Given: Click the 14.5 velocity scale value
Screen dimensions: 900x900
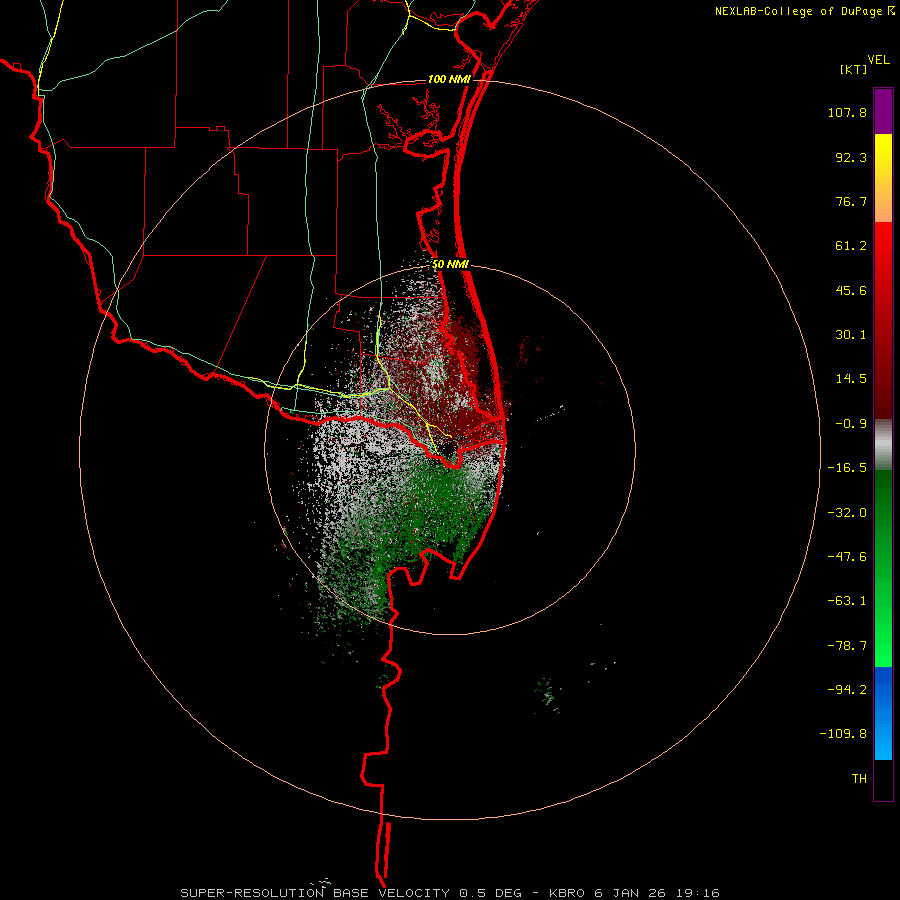Looking at the screenshot, I should click(851, 379).
